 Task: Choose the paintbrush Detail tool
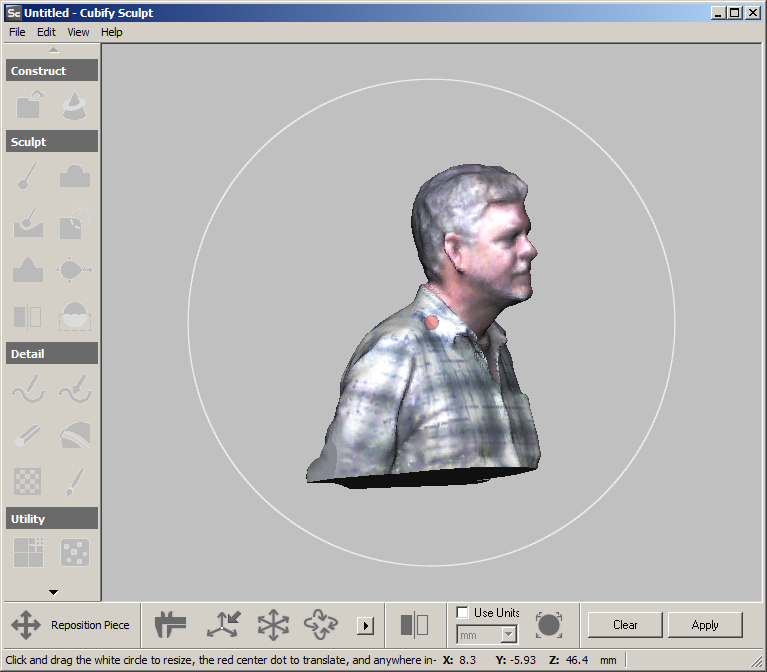point(75,482)
